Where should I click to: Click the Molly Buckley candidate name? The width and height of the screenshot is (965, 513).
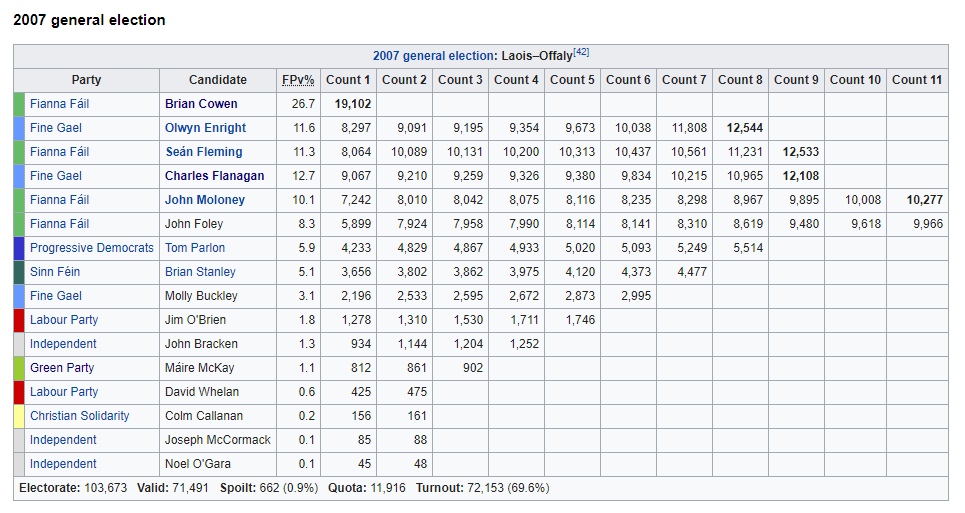pos(201,296)
